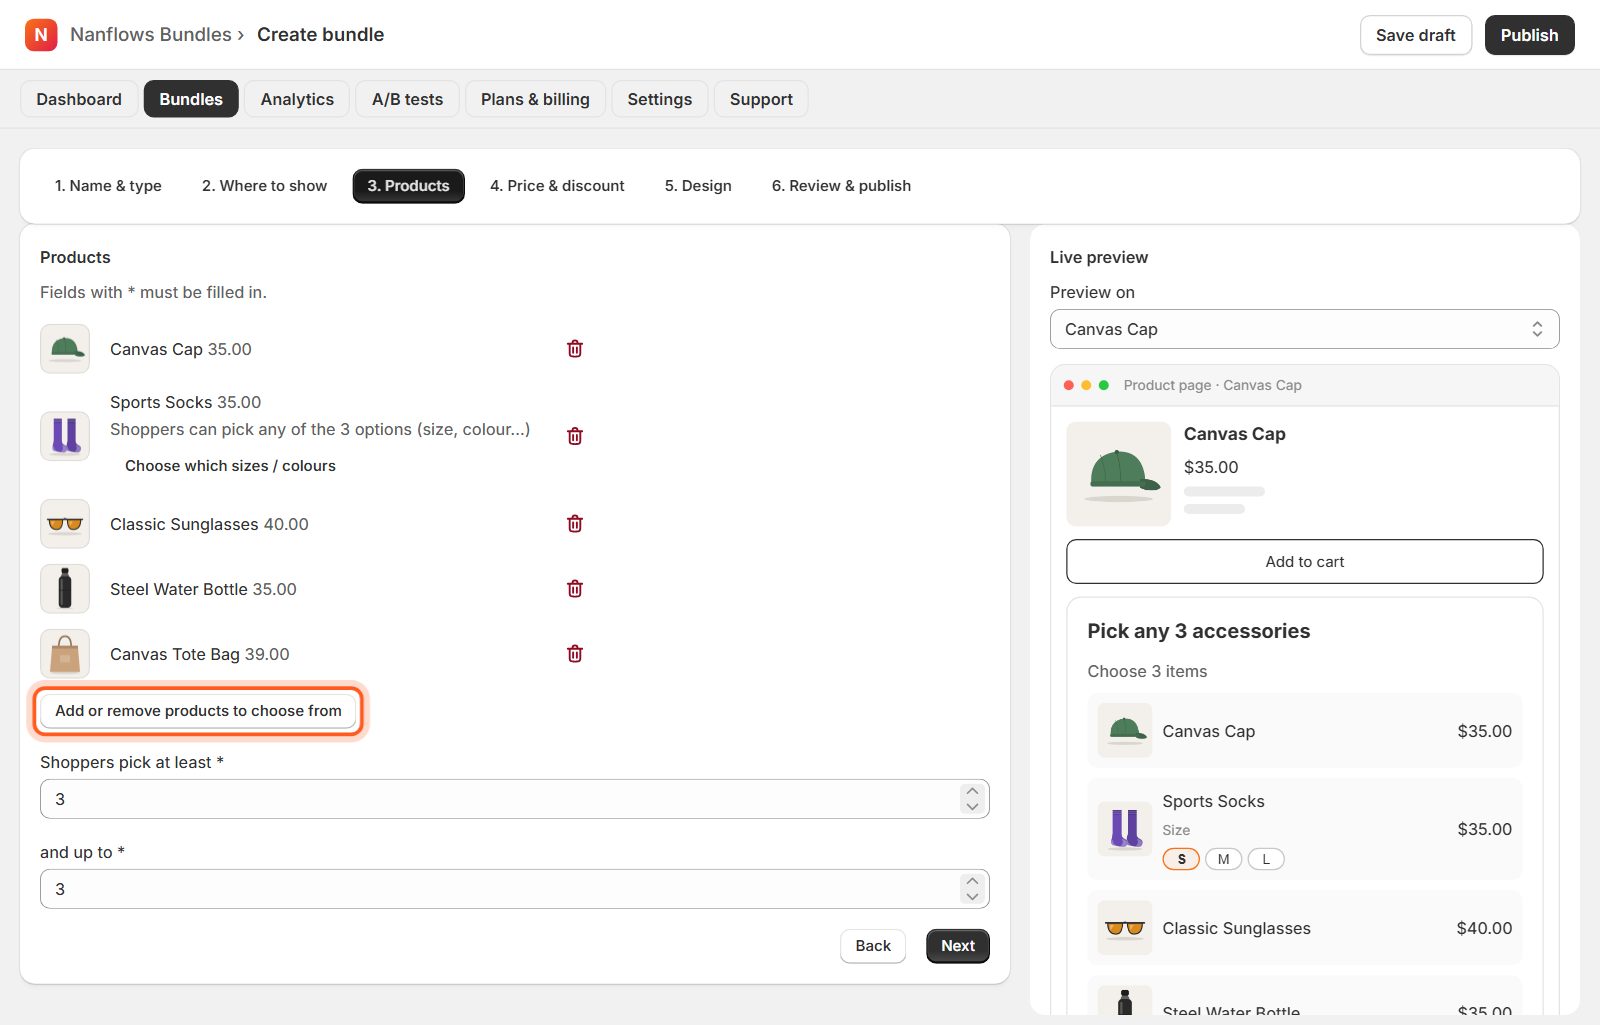Image resolution: width=1600 pixels, height=1025 pixels.
Task: Click Add to cart in live preview
Action: coord(1304,562)
